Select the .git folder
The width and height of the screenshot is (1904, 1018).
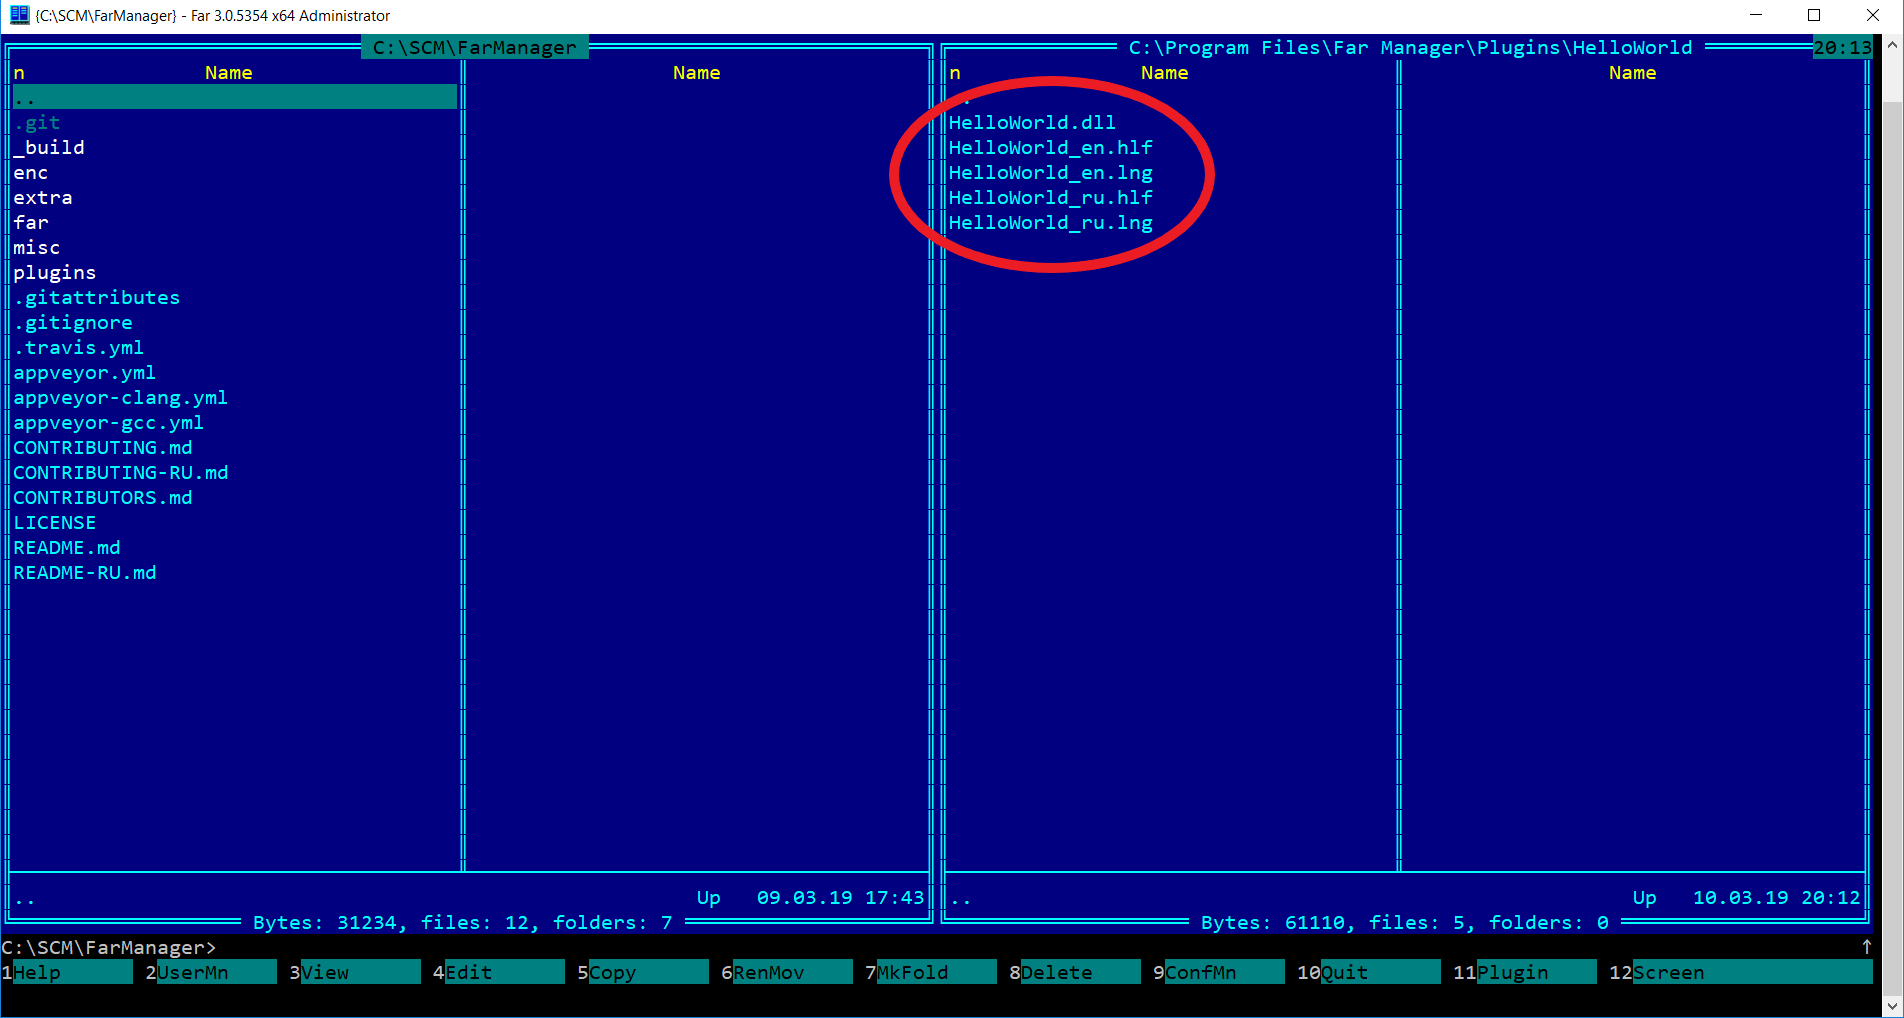[37, 122]
